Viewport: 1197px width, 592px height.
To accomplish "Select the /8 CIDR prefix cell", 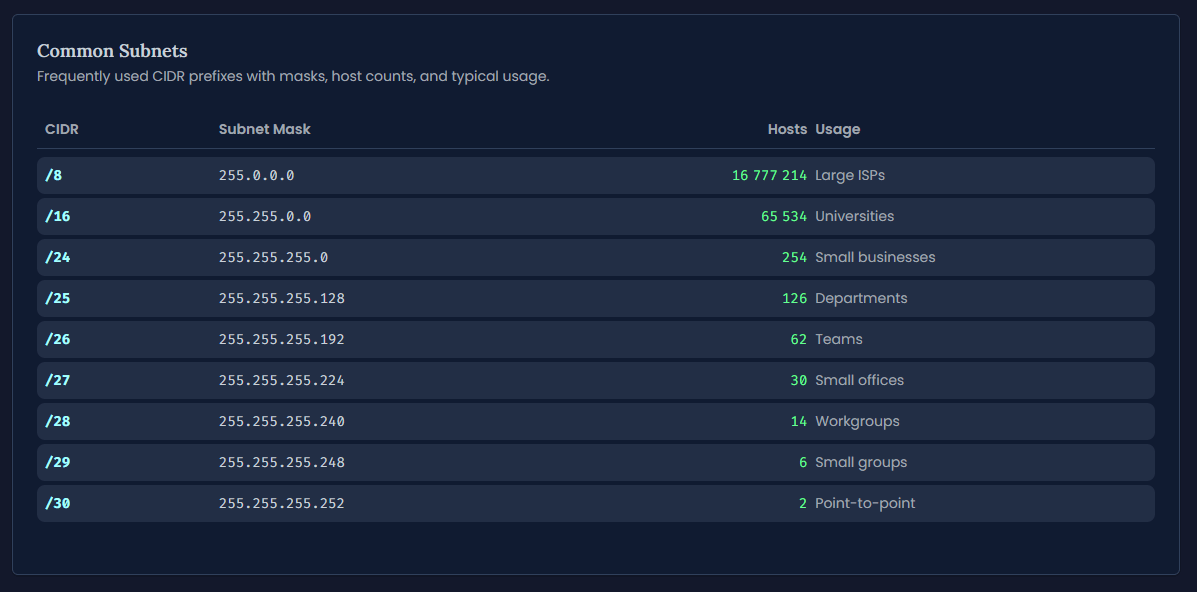I will (54, 175).
